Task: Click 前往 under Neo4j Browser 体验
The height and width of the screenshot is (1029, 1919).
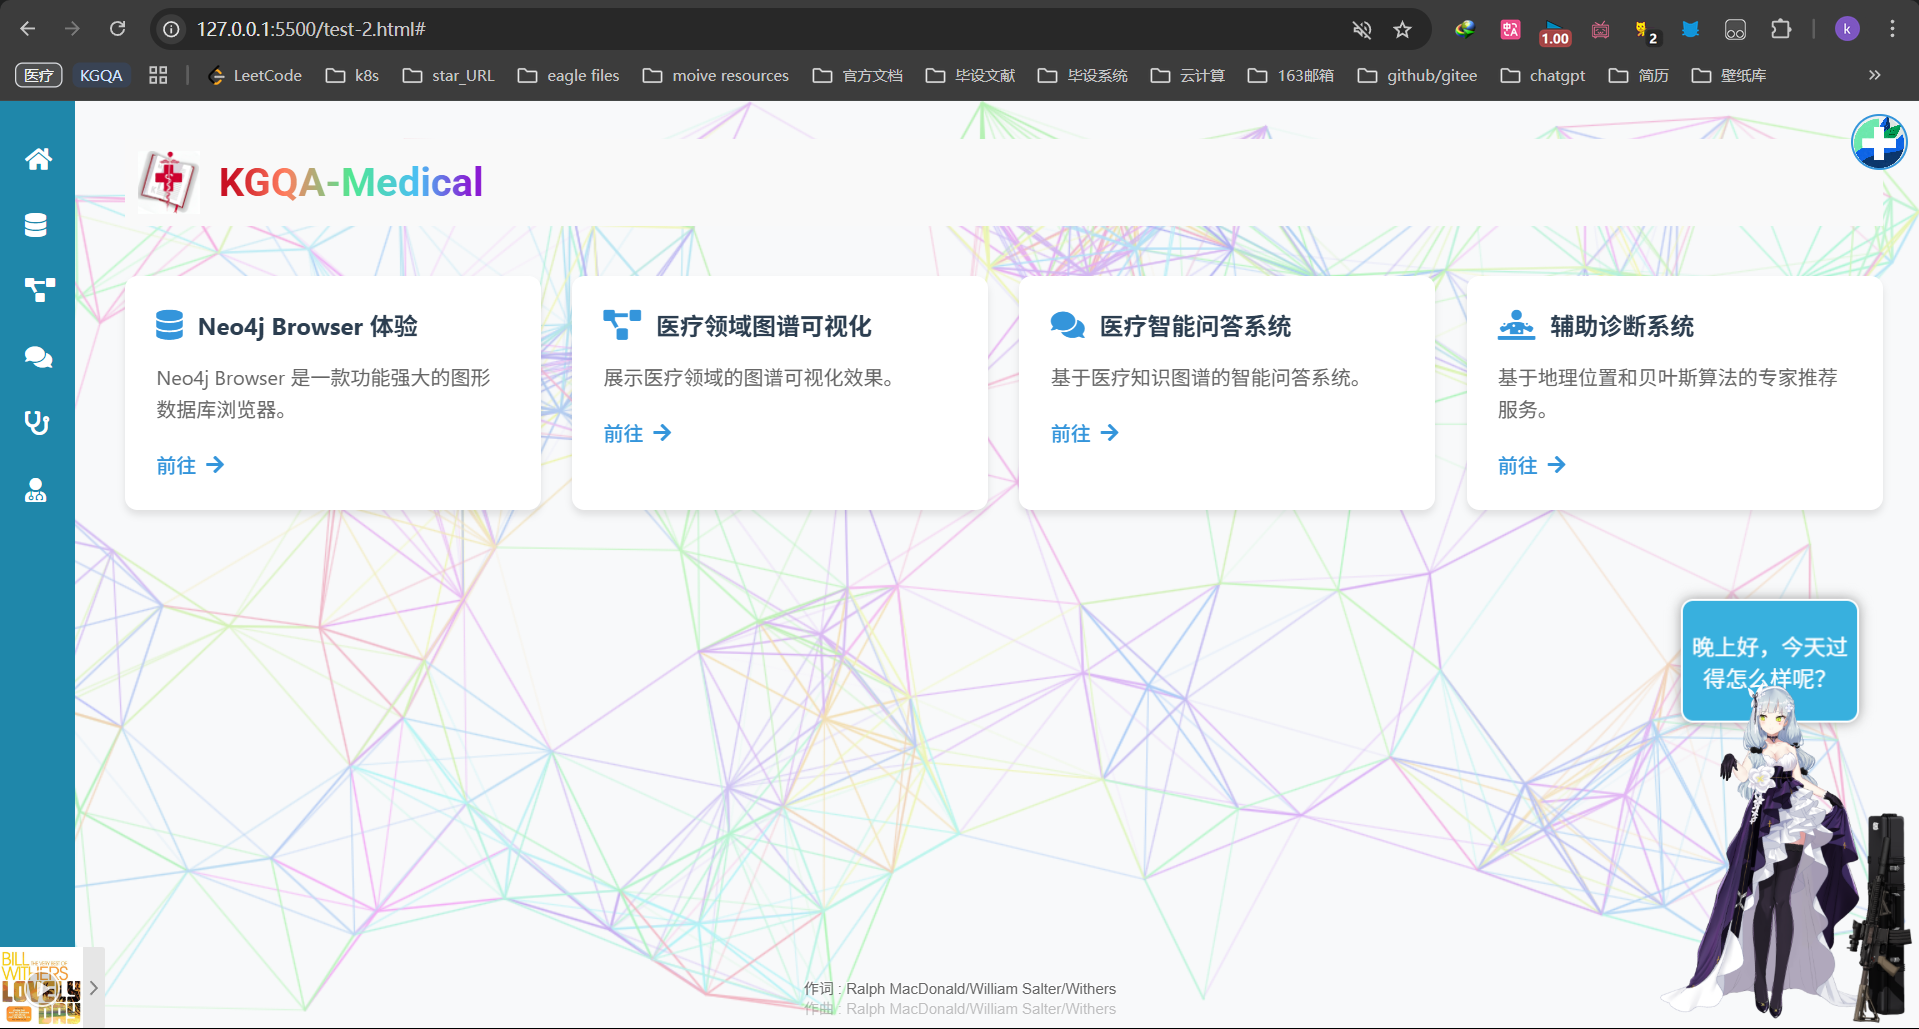Action: [x=190, y=465]
